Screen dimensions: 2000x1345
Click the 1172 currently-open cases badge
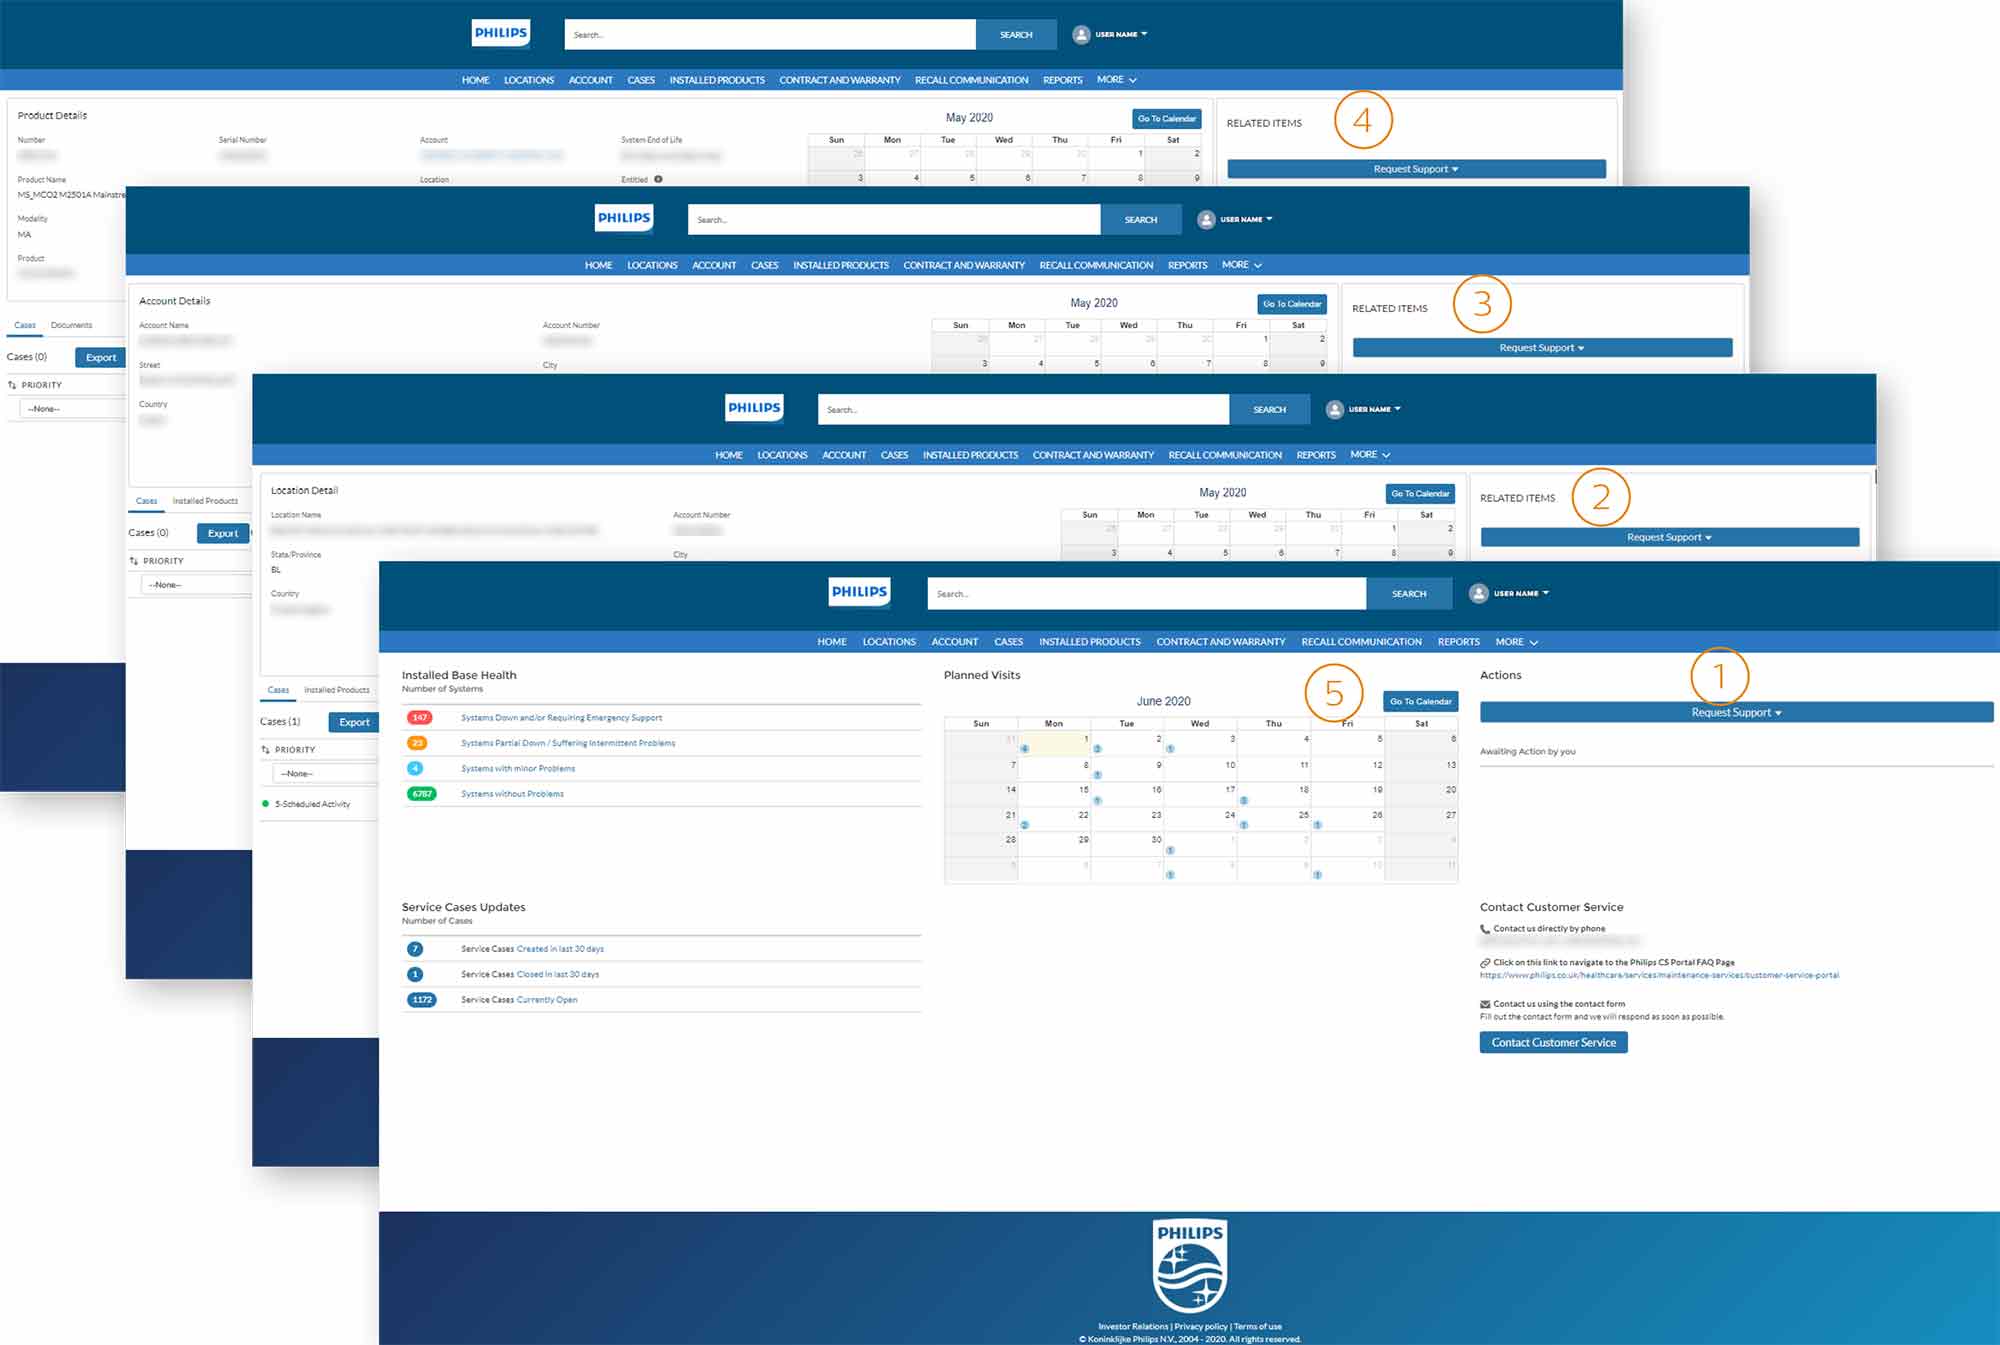point(421,999)
